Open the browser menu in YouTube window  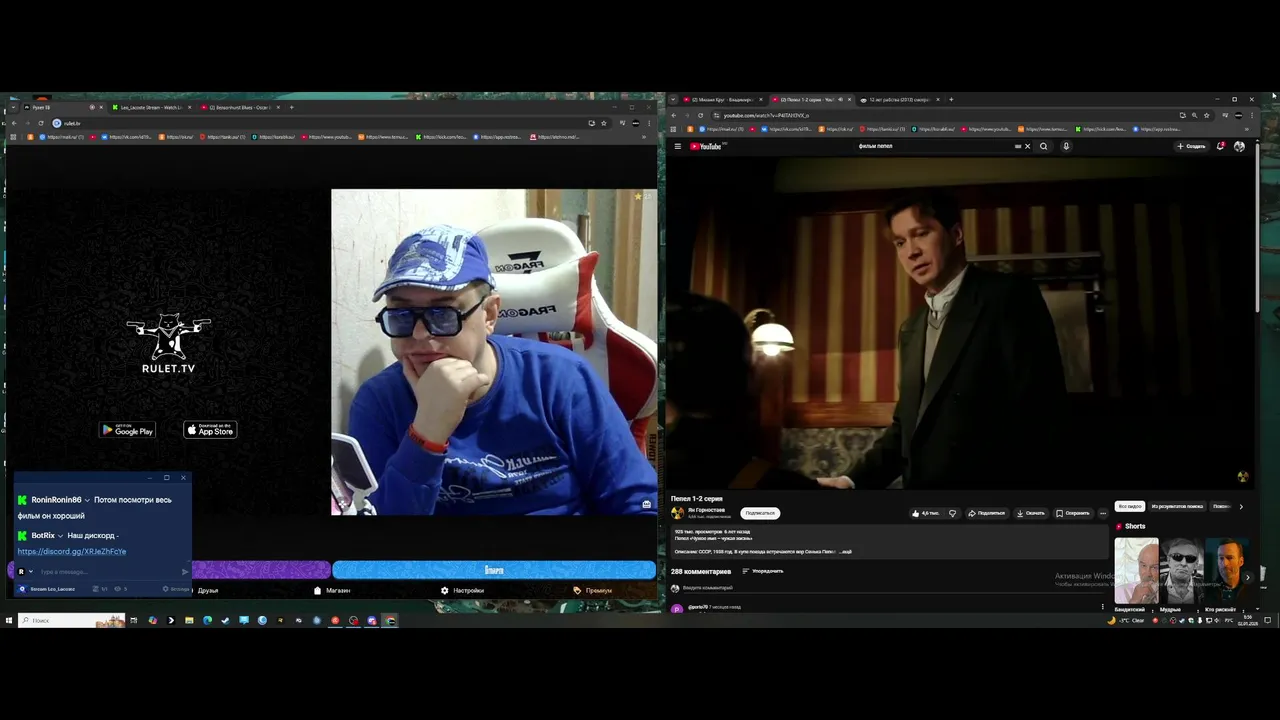pos(1251,115)
